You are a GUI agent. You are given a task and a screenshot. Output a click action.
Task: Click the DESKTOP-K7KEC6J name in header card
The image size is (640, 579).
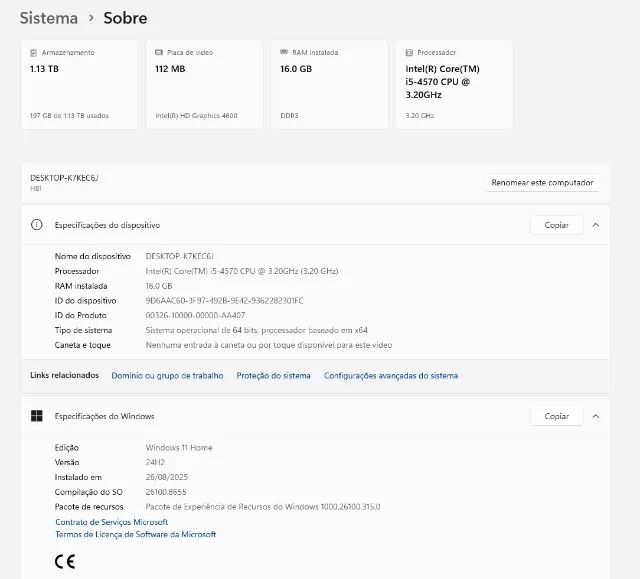[x=64, y=178]
